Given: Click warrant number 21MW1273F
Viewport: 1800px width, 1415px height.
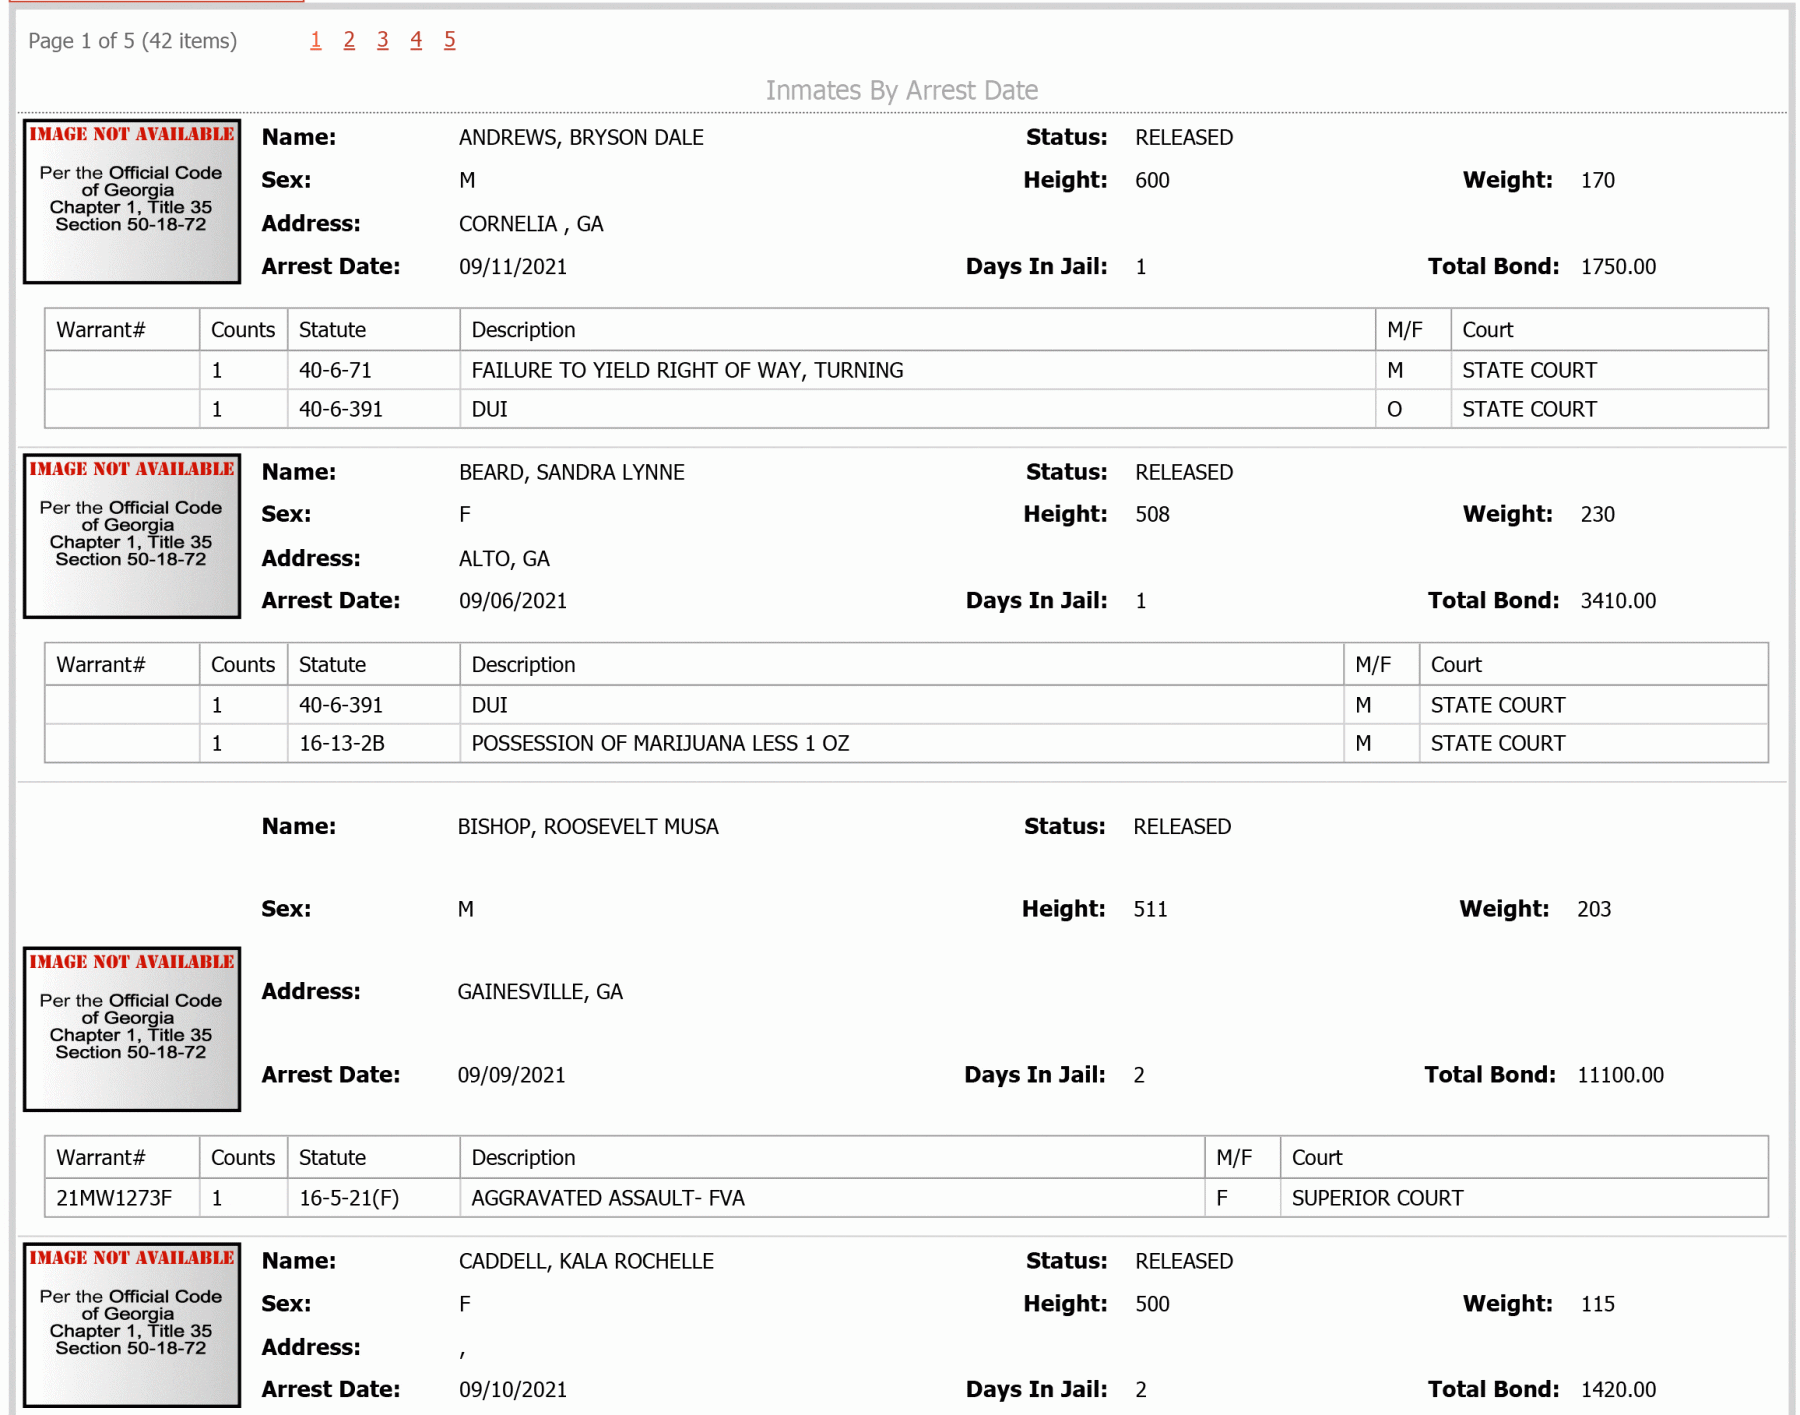Looking at the screenshot, I should coord(114,1198).
